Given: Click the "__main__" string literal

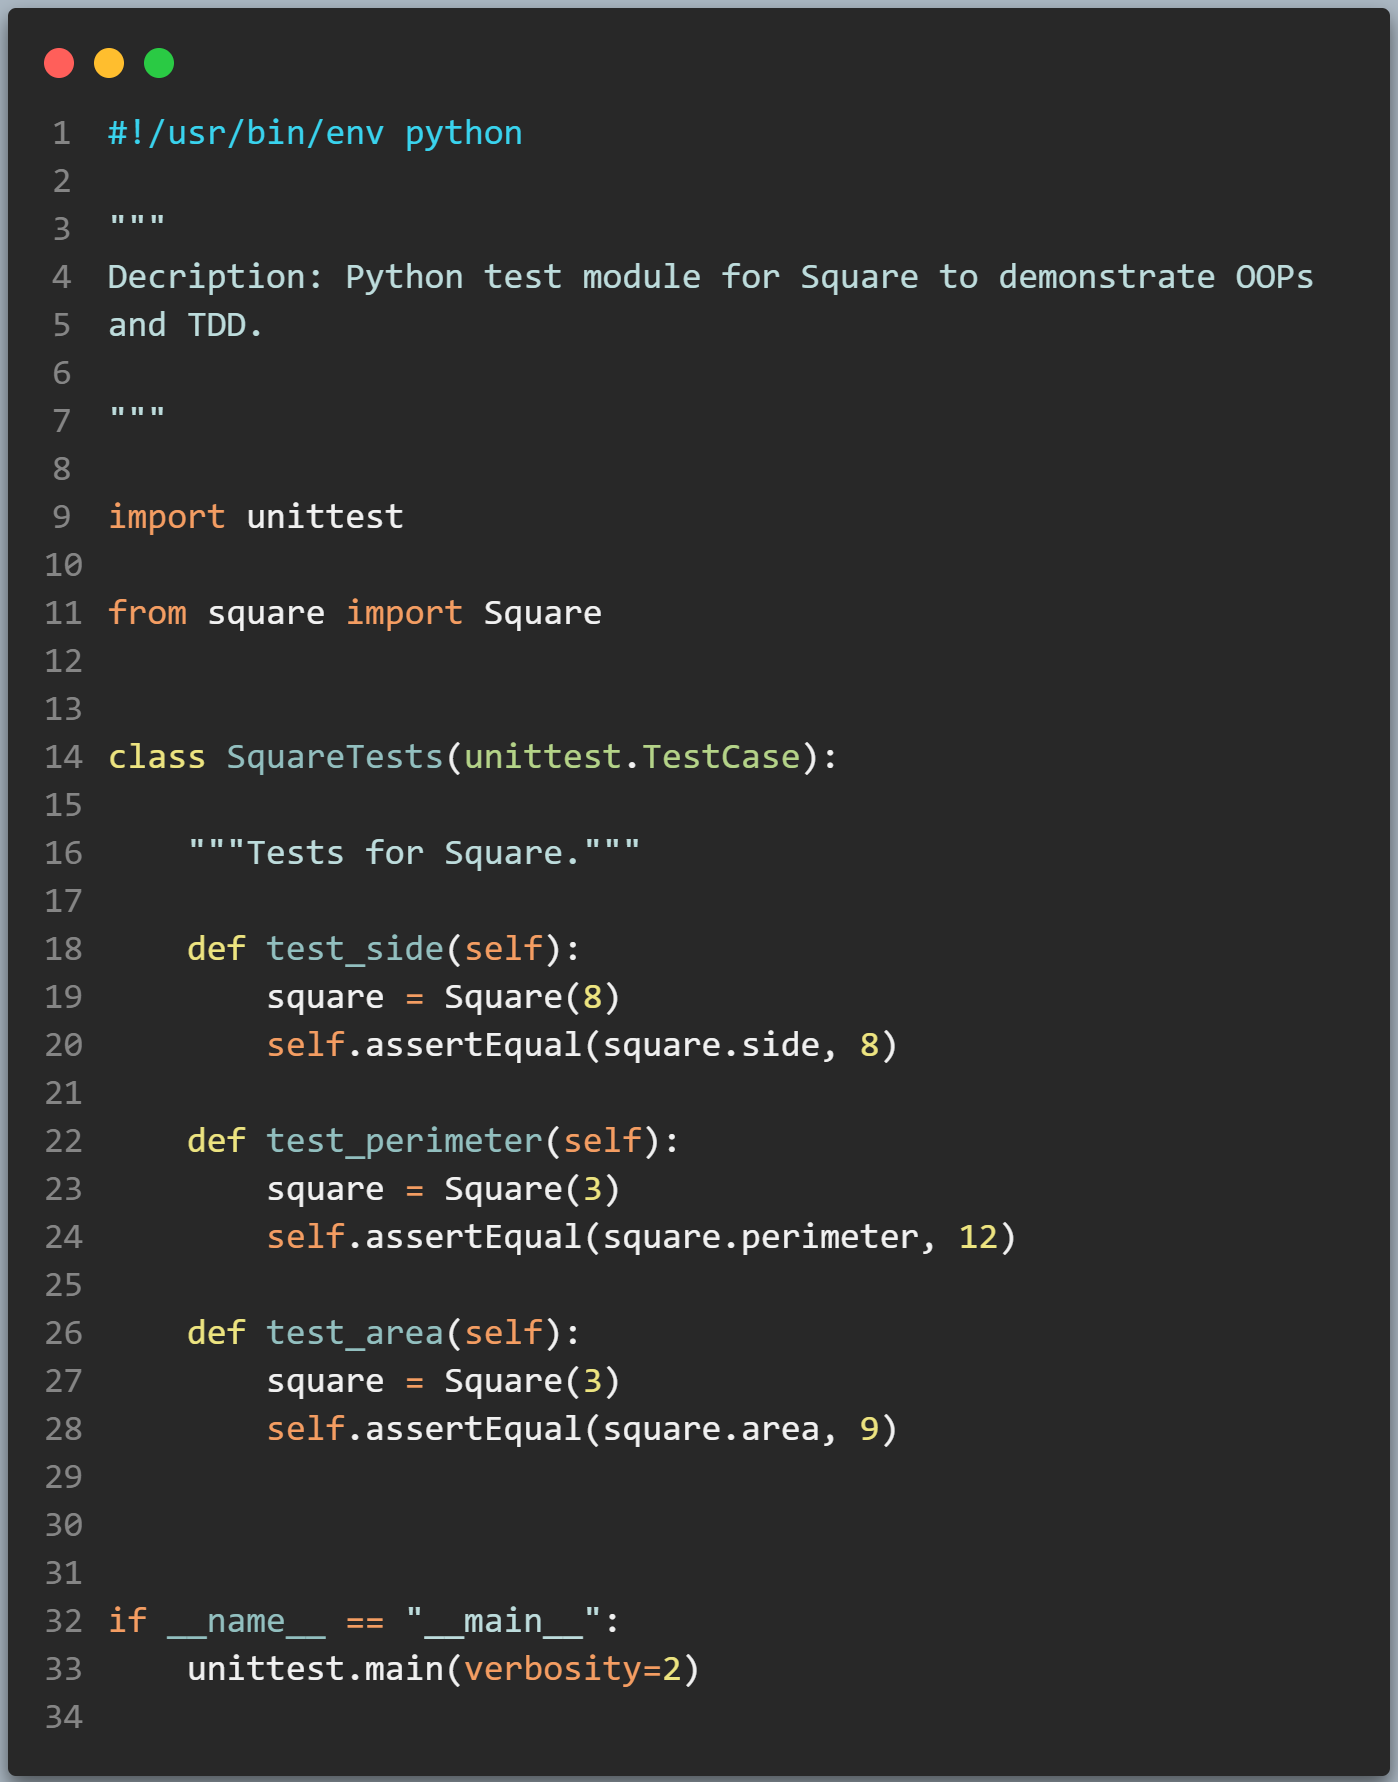Looking at the screenshot, I should pyautogui.click(x=503, y=1621).
